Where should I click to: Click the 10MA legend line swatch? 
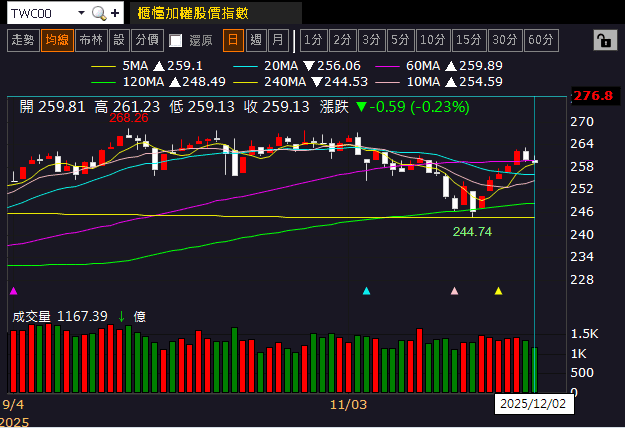(x=387, y=82)
